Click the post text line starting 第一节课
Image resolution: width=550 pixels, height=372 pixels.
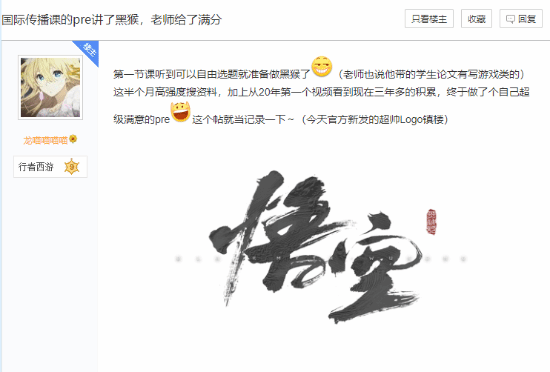(x=319, y=74)
